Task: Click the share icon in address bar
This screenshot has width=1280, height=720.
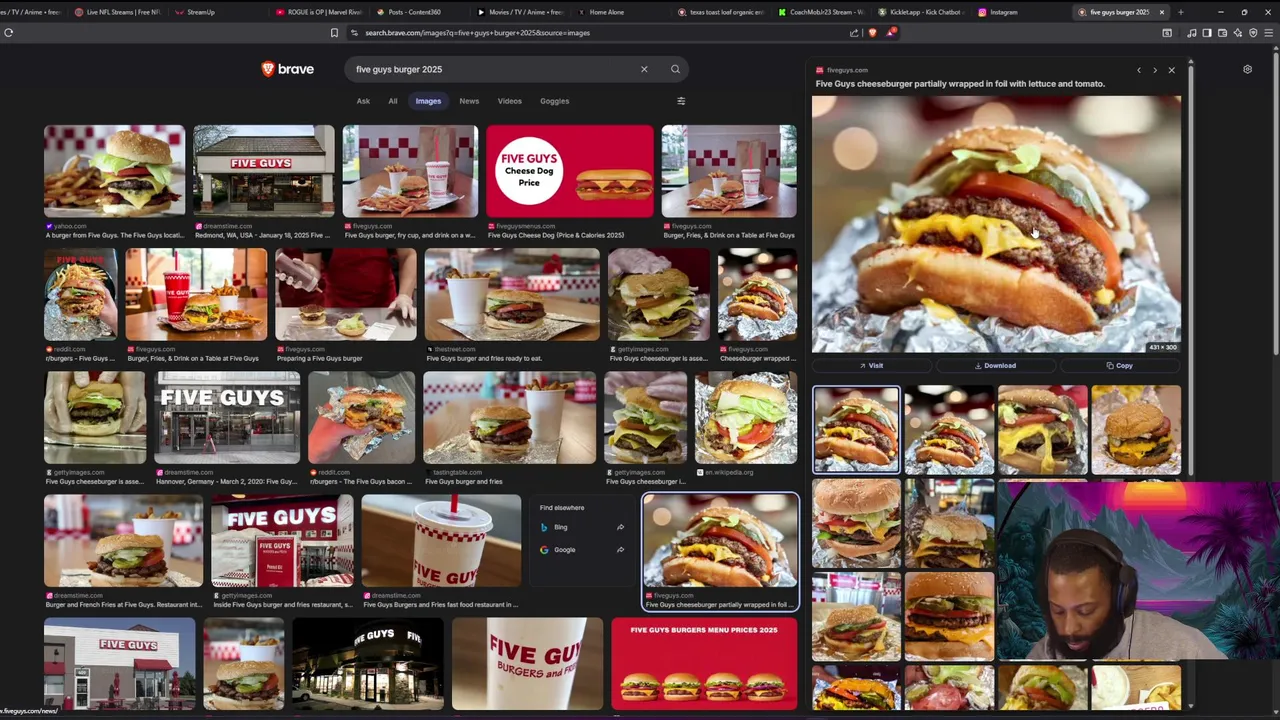Action: click(x=854, y=33)
